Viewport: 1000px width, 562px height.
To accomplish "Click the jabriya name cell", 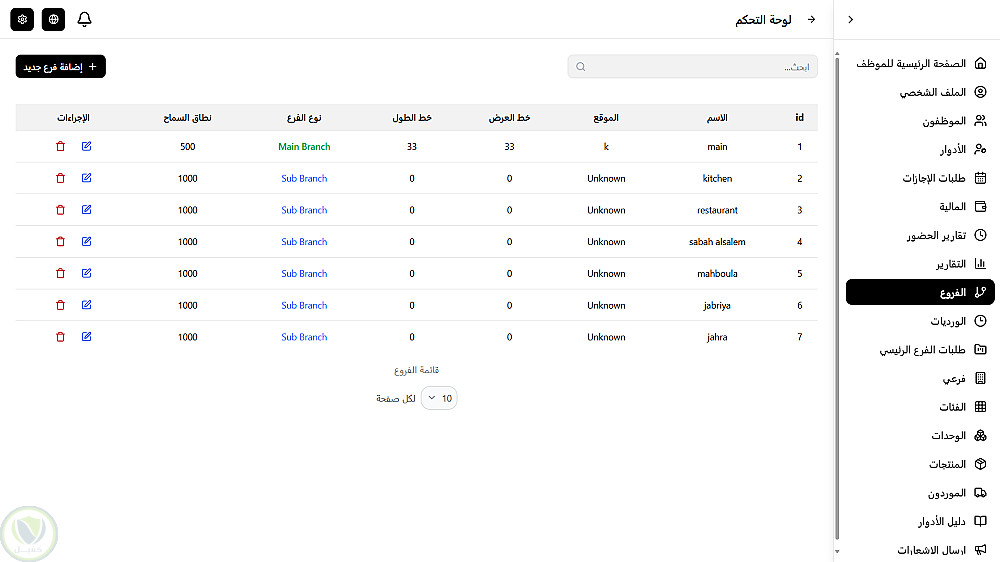I will pos(717,306).
